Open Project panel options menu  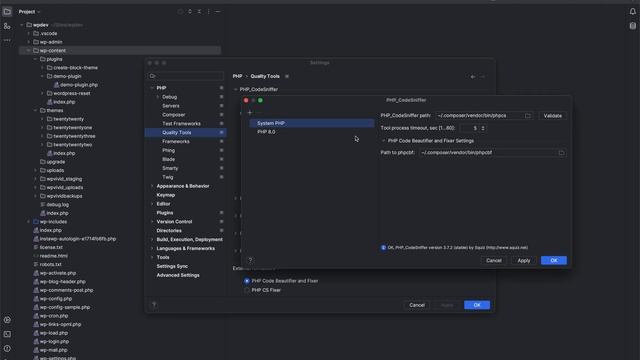209,12
